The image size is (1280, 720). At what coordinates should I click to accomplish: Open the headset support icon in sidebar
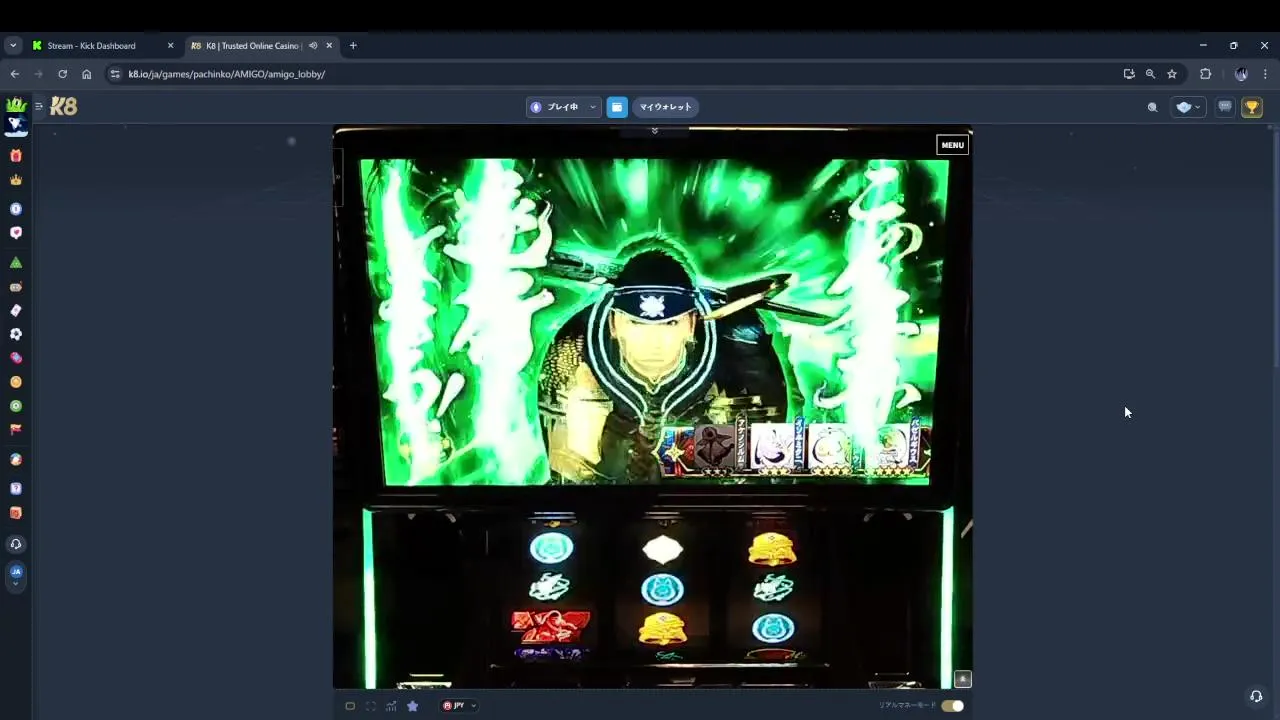[15, 544]
